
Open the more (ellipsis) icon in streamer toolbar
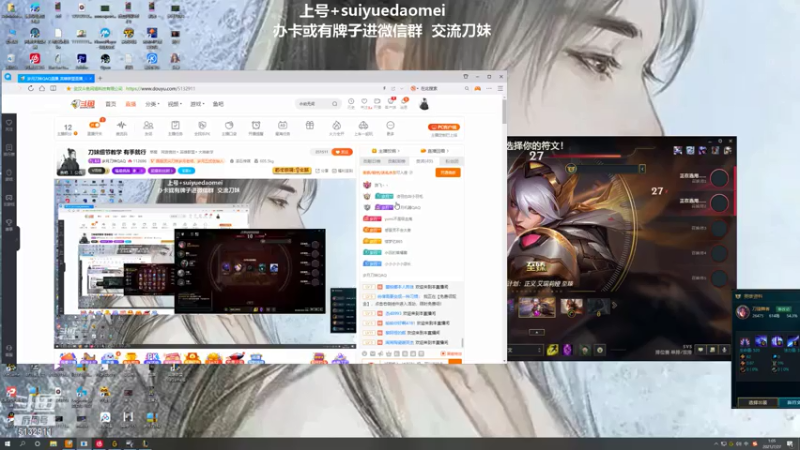pyautogui.click(x=390, y=125)
